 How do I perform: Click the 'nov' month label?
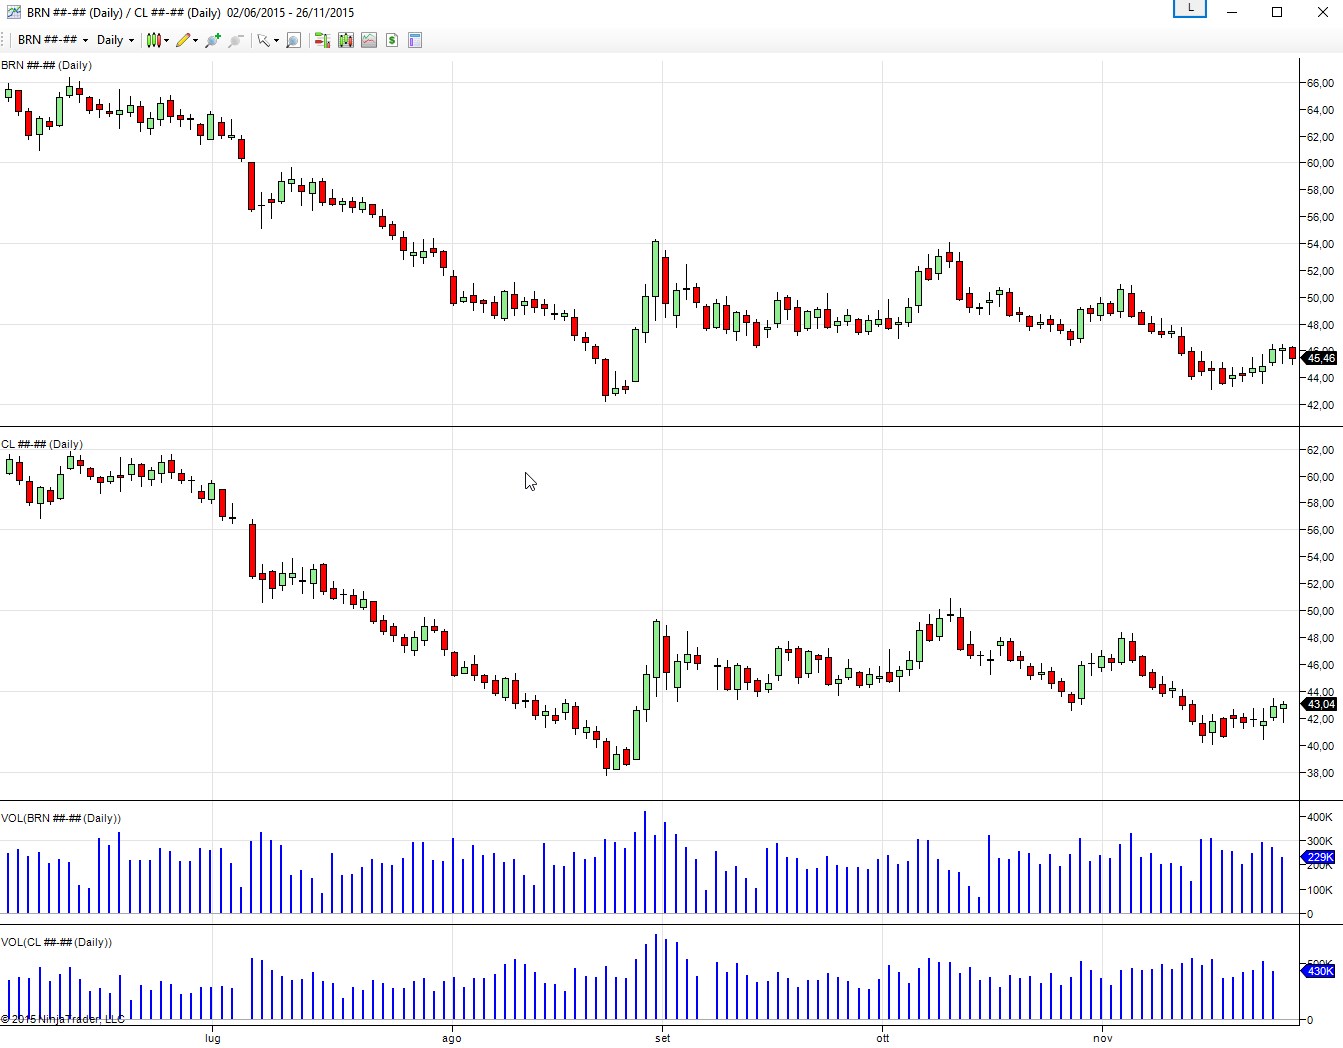[1102, 1038]
